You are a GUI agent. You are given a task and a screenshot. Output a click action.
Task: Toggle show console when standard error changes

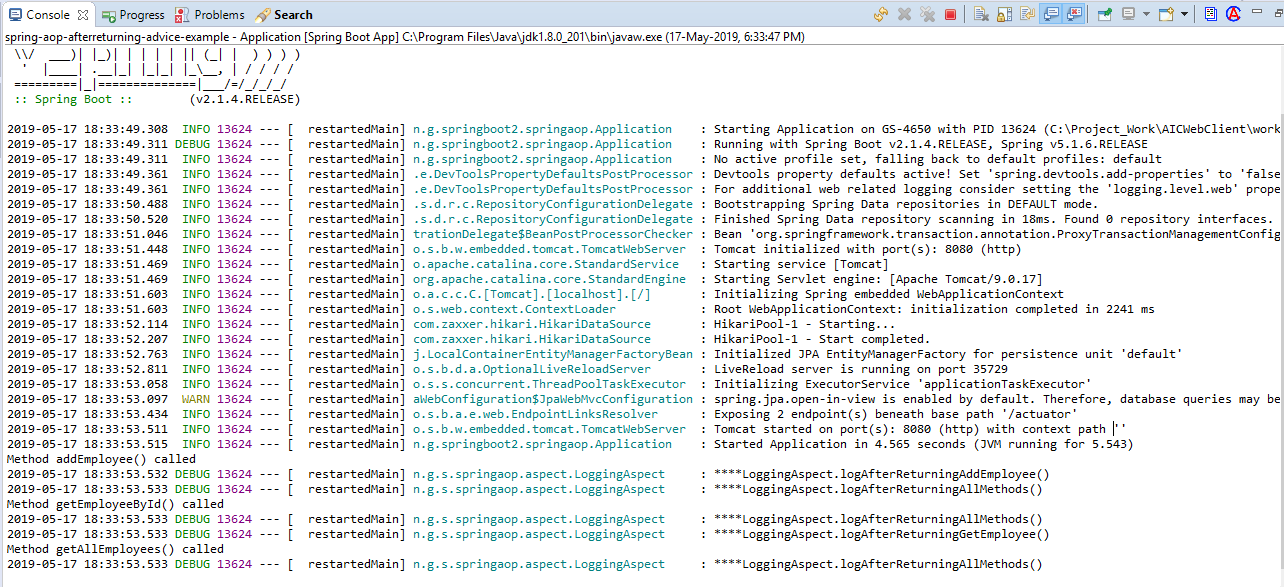tap(1074, 14)
